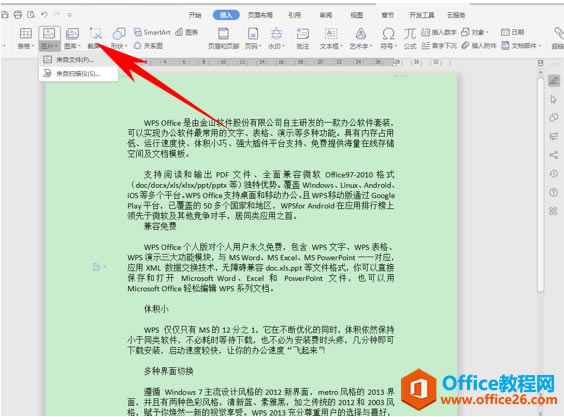The image size is (564, 417).
Task: Click the Undo arrow
Action: (x=44, y=15)
